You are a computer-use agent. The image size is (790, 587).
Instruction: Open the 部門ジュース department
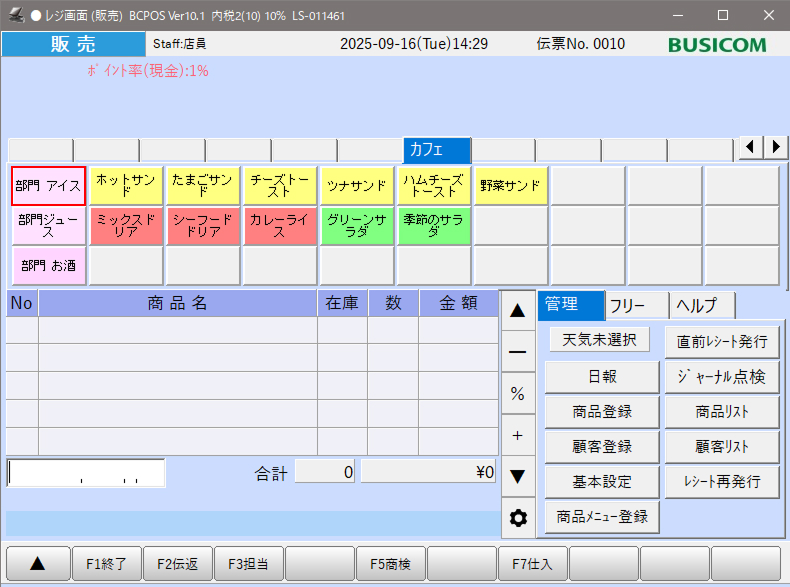coord(48,226)
